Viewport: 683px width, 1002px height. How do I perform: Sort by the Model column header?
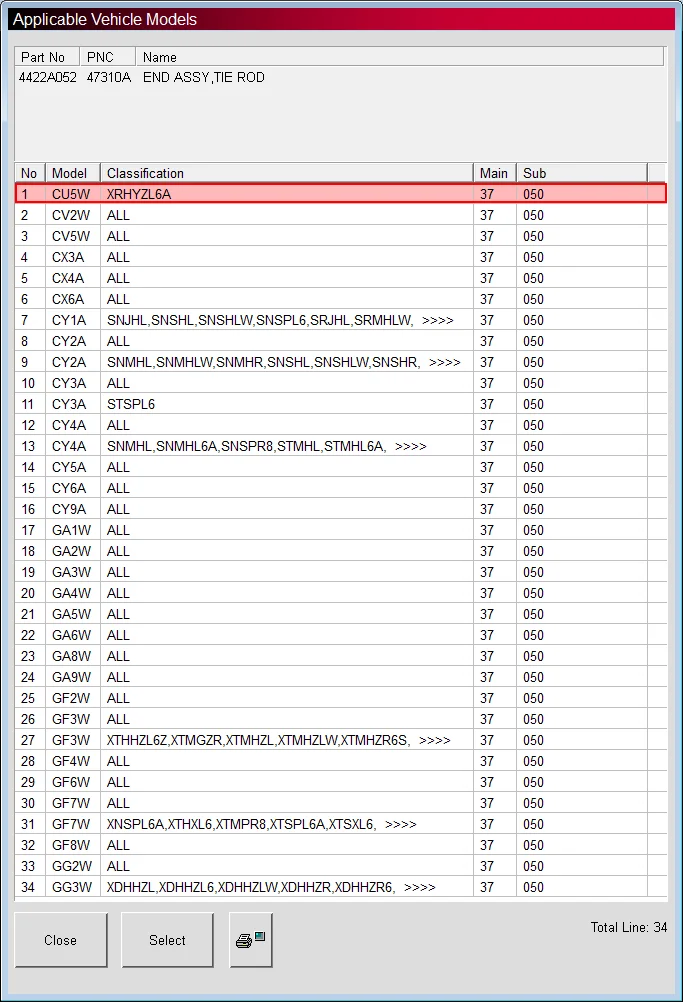click(73, 173)
